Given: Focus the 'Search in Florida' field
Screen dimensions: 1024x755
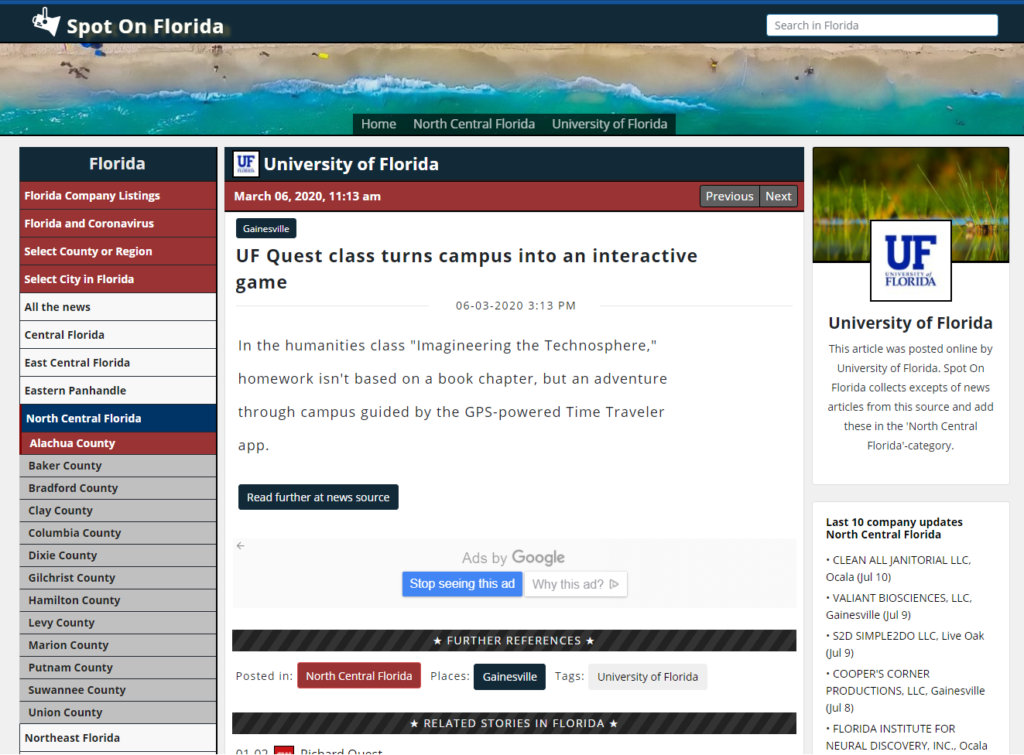Looking at the screenshot, I should click(881, 25).
